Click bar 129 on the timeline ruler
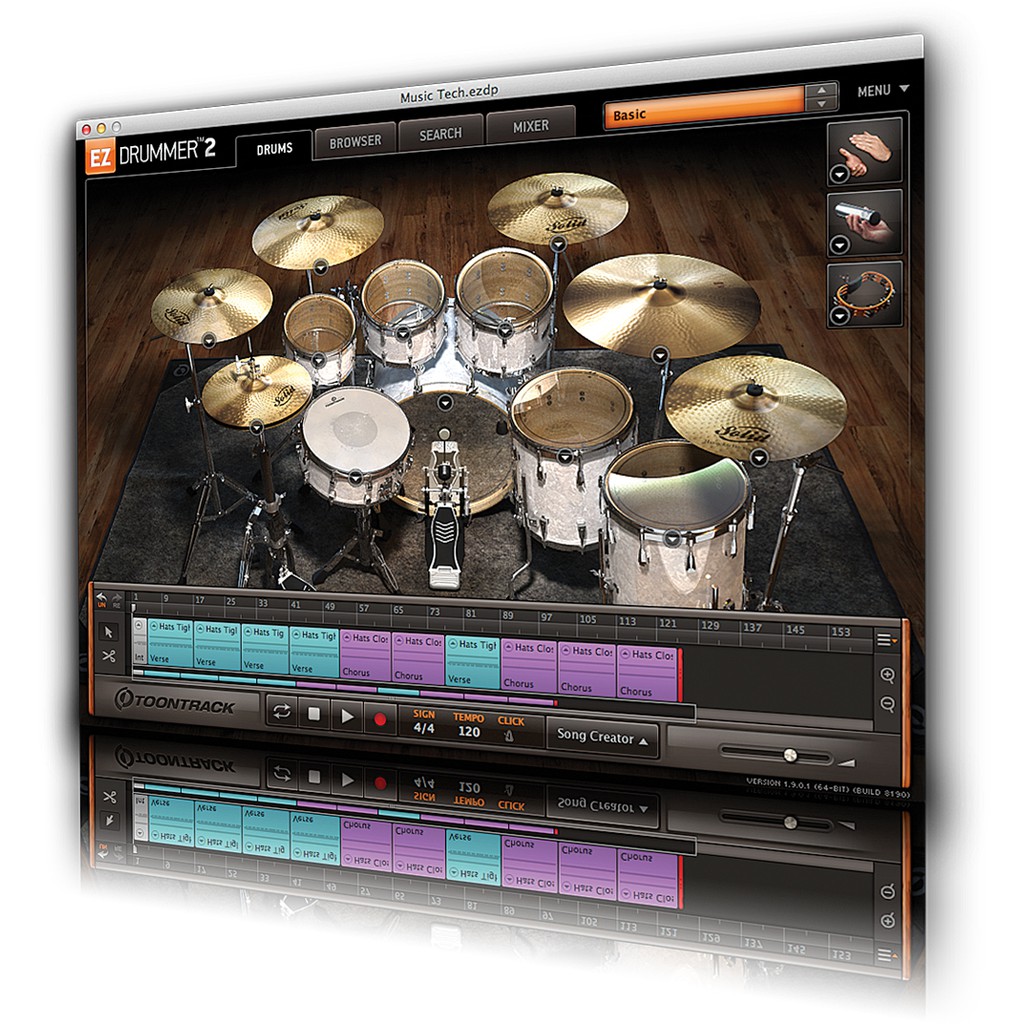The width and height of the screenshot is (1024, 1024). (710, 626)
